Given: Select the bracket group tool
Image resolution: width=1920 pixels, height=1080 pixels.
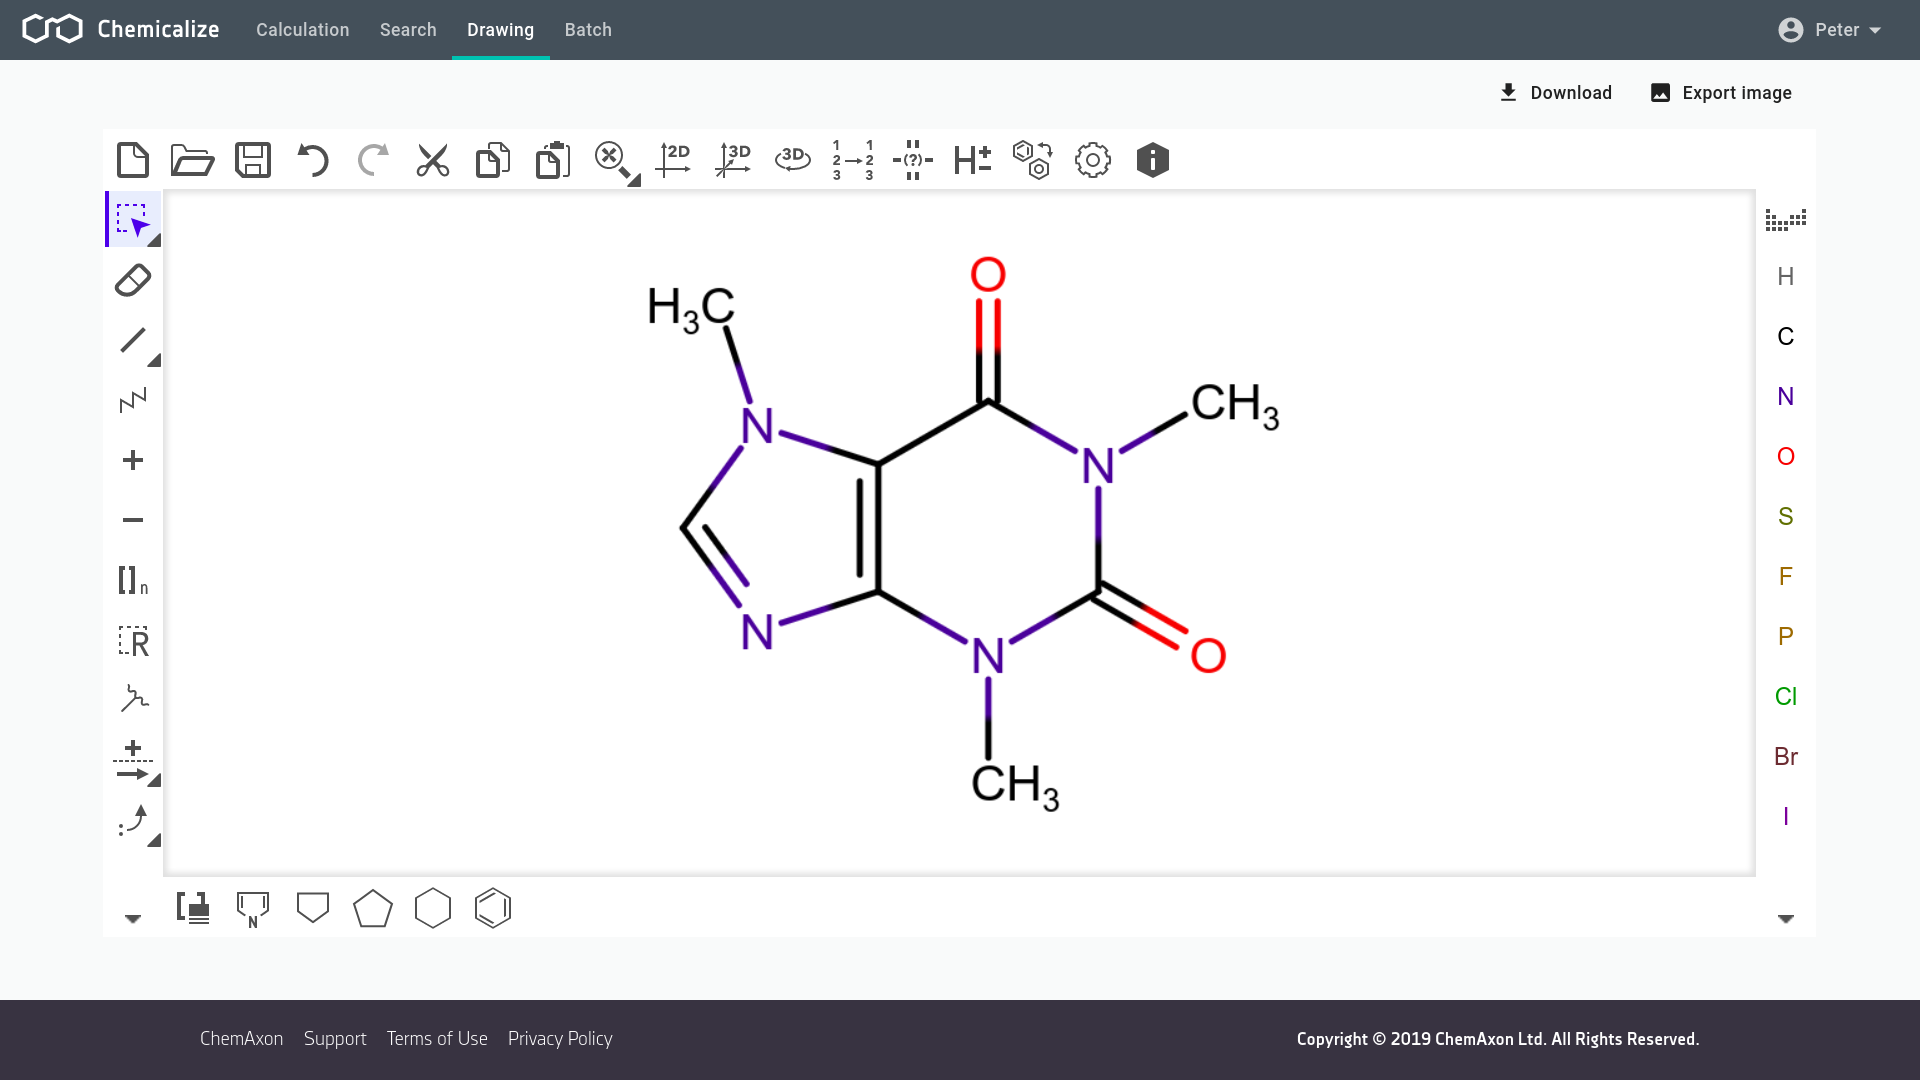Looking at the screenshot, I should point(133,580).
